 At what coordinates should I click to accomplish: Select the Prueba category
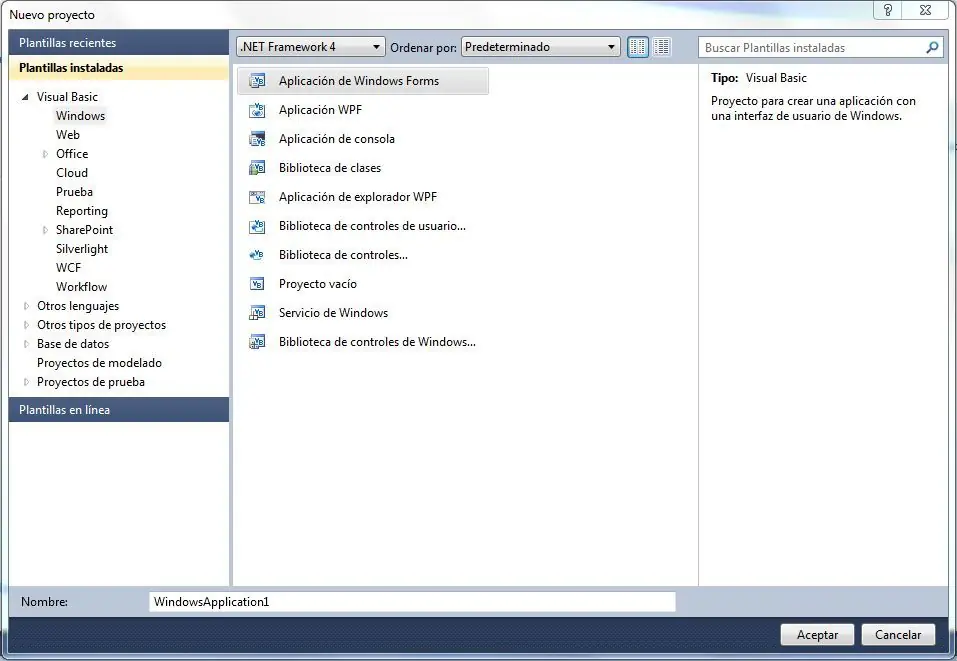click(x=74, y=192)
